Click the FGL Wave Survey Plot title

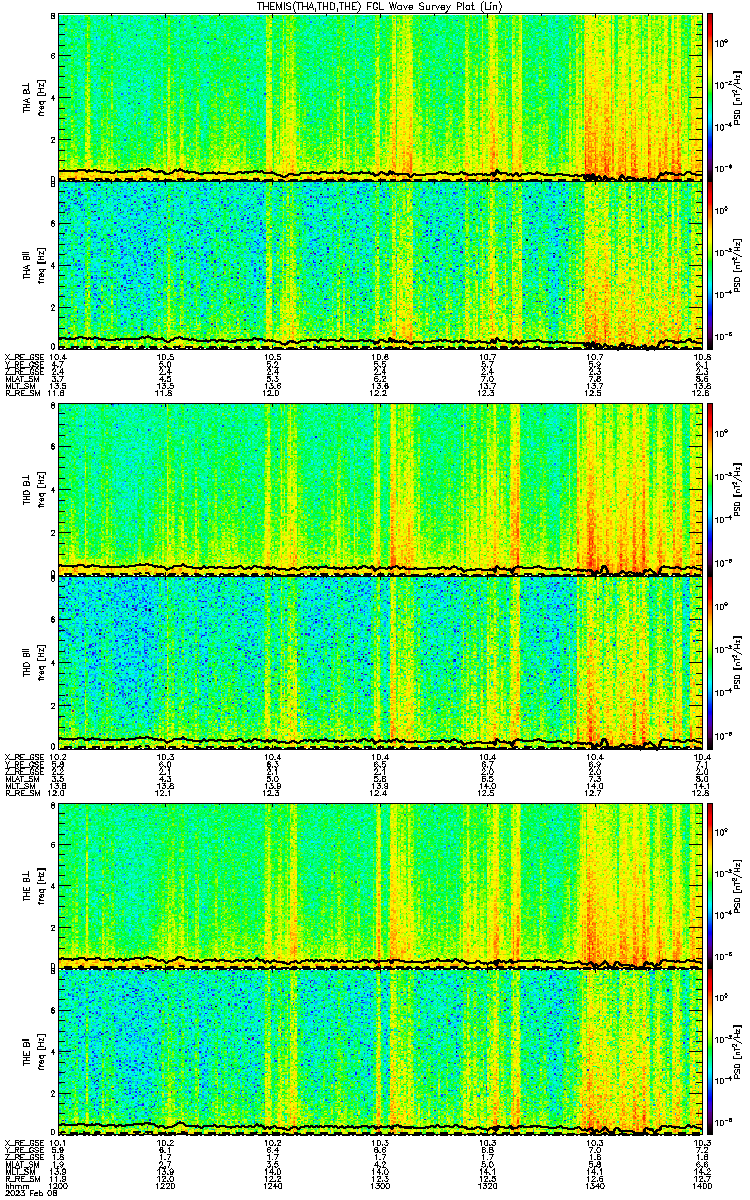click(x=375, y=6)
